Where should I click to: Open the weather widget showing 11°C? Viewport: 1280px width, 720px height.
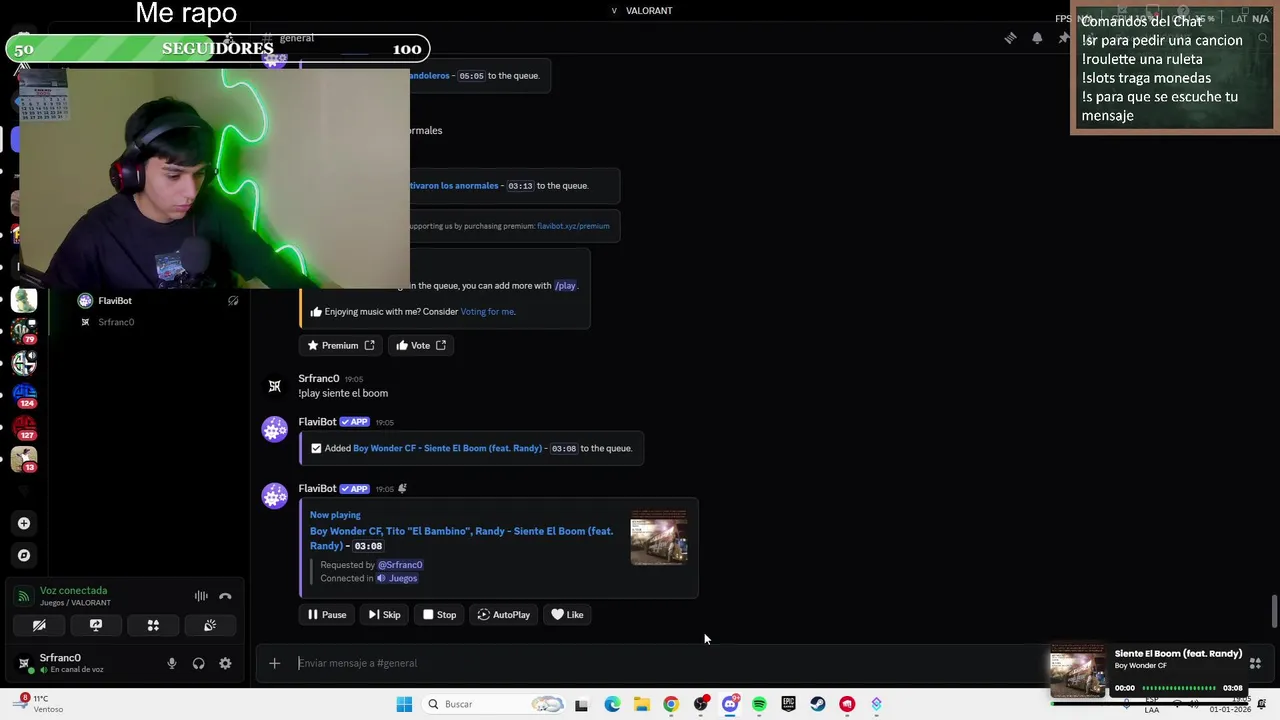(x=36, y=704)
